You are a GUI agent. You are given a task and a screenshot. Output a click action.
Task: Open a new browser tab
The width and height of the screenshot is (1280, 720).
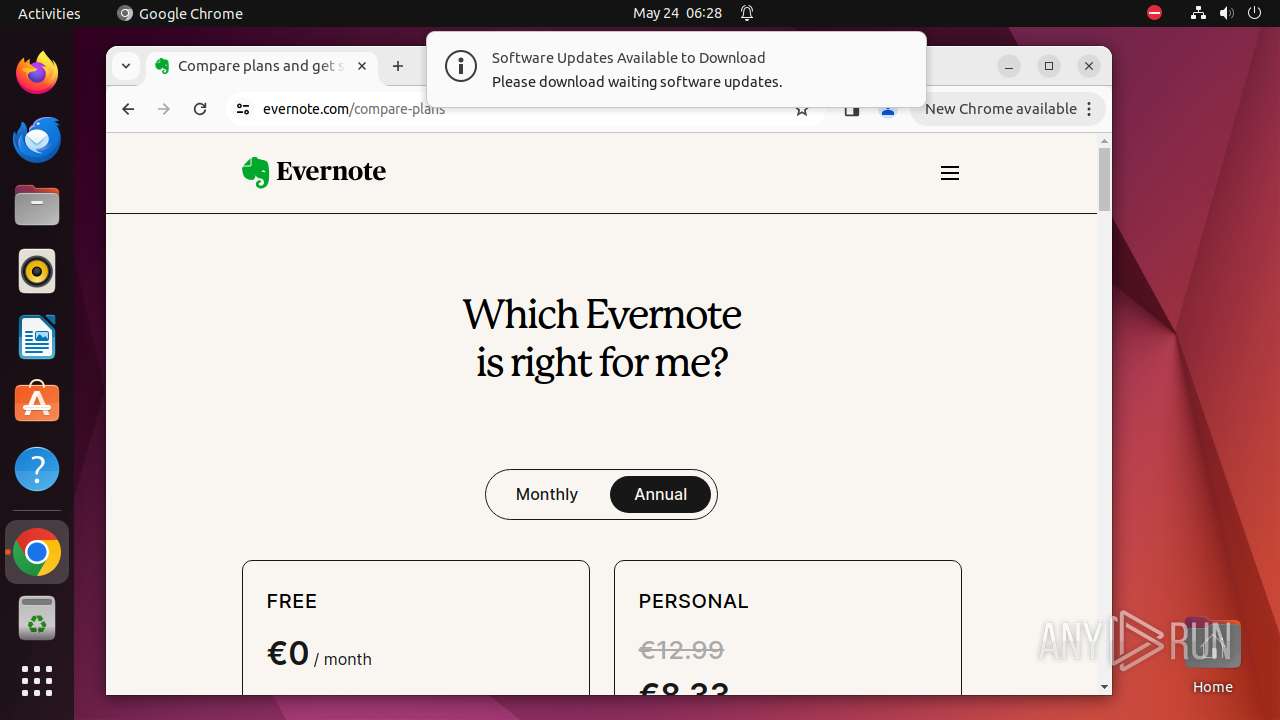(398, 66)
